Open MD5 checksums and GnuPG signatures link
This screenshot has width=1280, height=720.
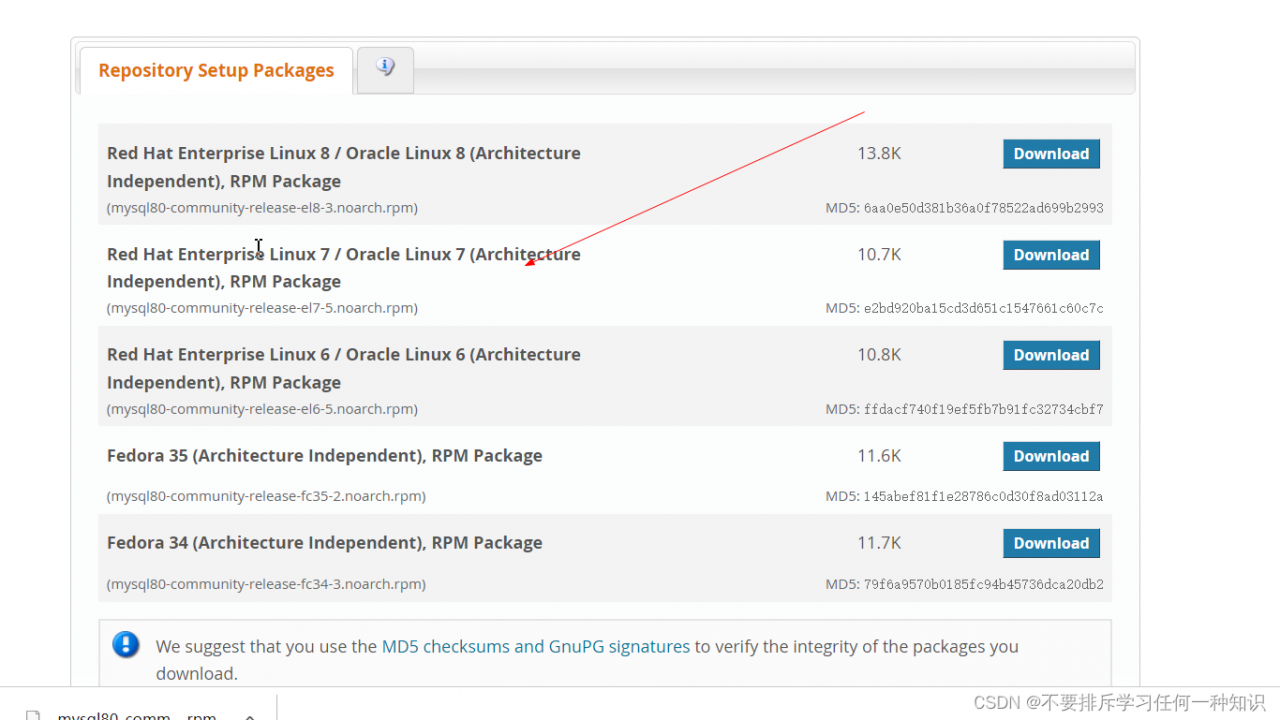pyautogui.click(x=536, y=646)
